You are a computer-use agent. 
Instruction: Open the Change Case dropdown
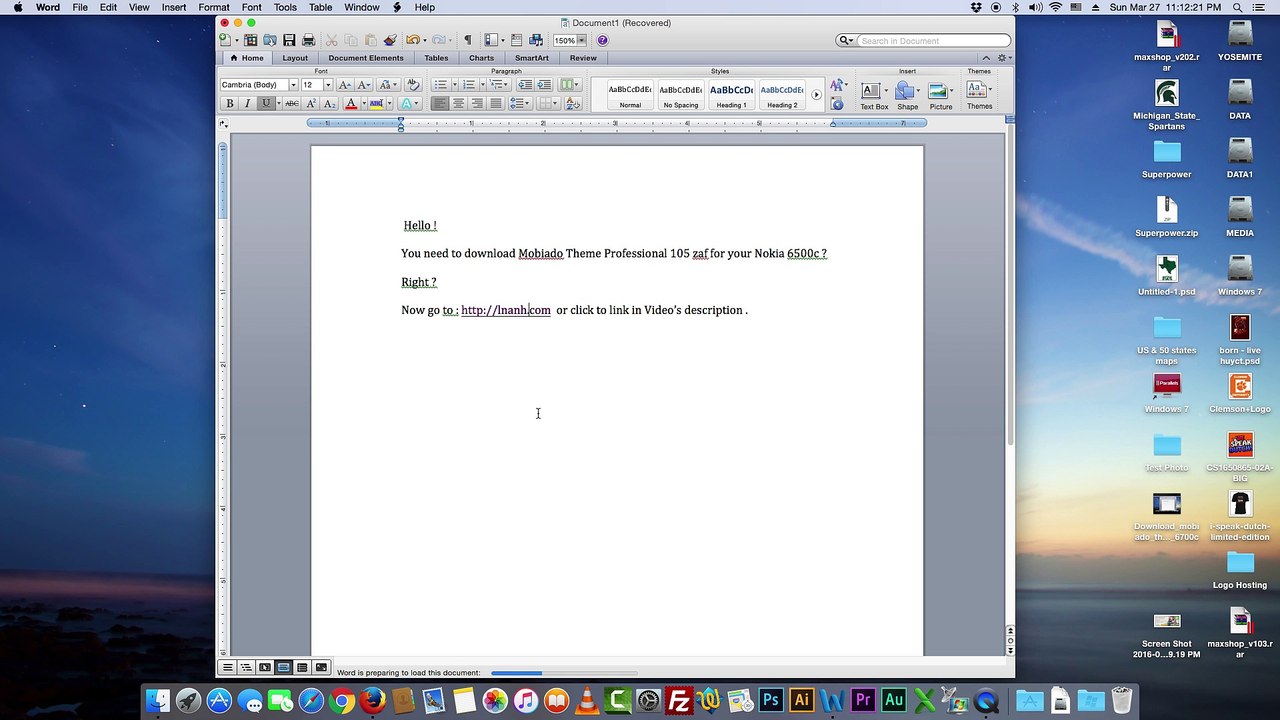pyautogui.click(x=388, y=85)
